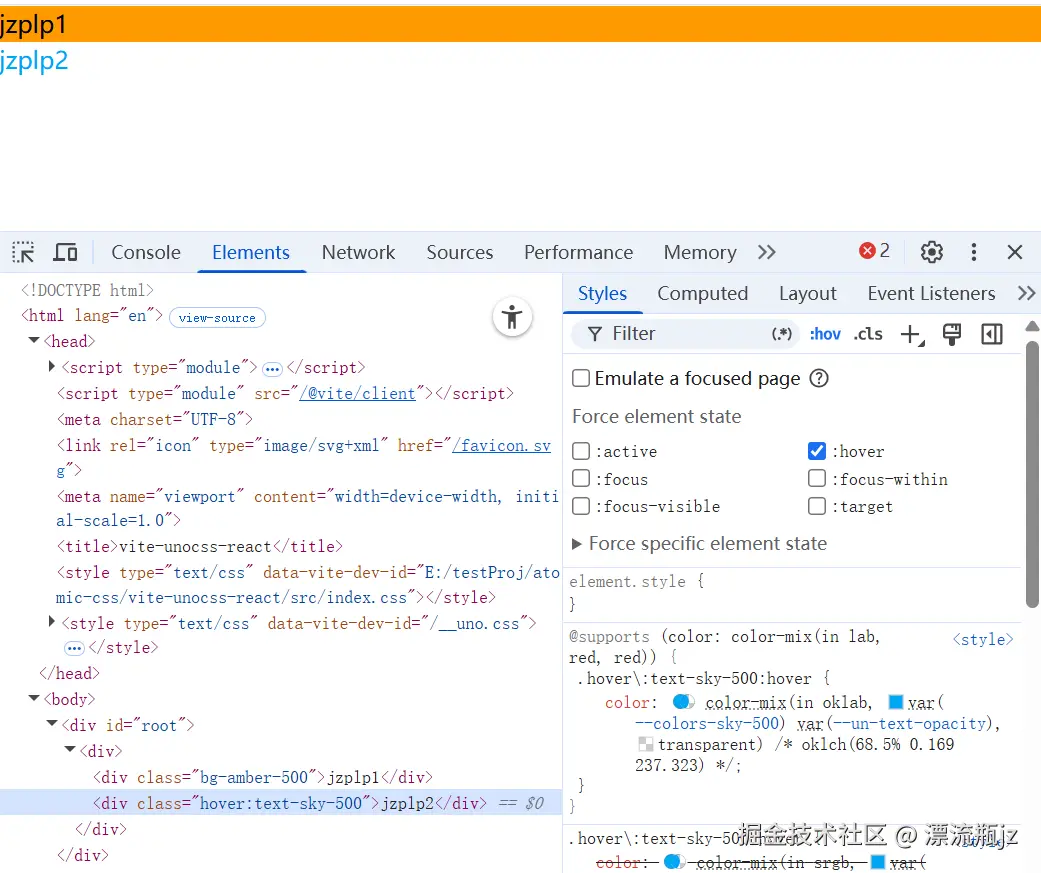The image size is (1041, 873).
Task: Open the DevTools three-dot menu
Action: (x=973, y=252)
